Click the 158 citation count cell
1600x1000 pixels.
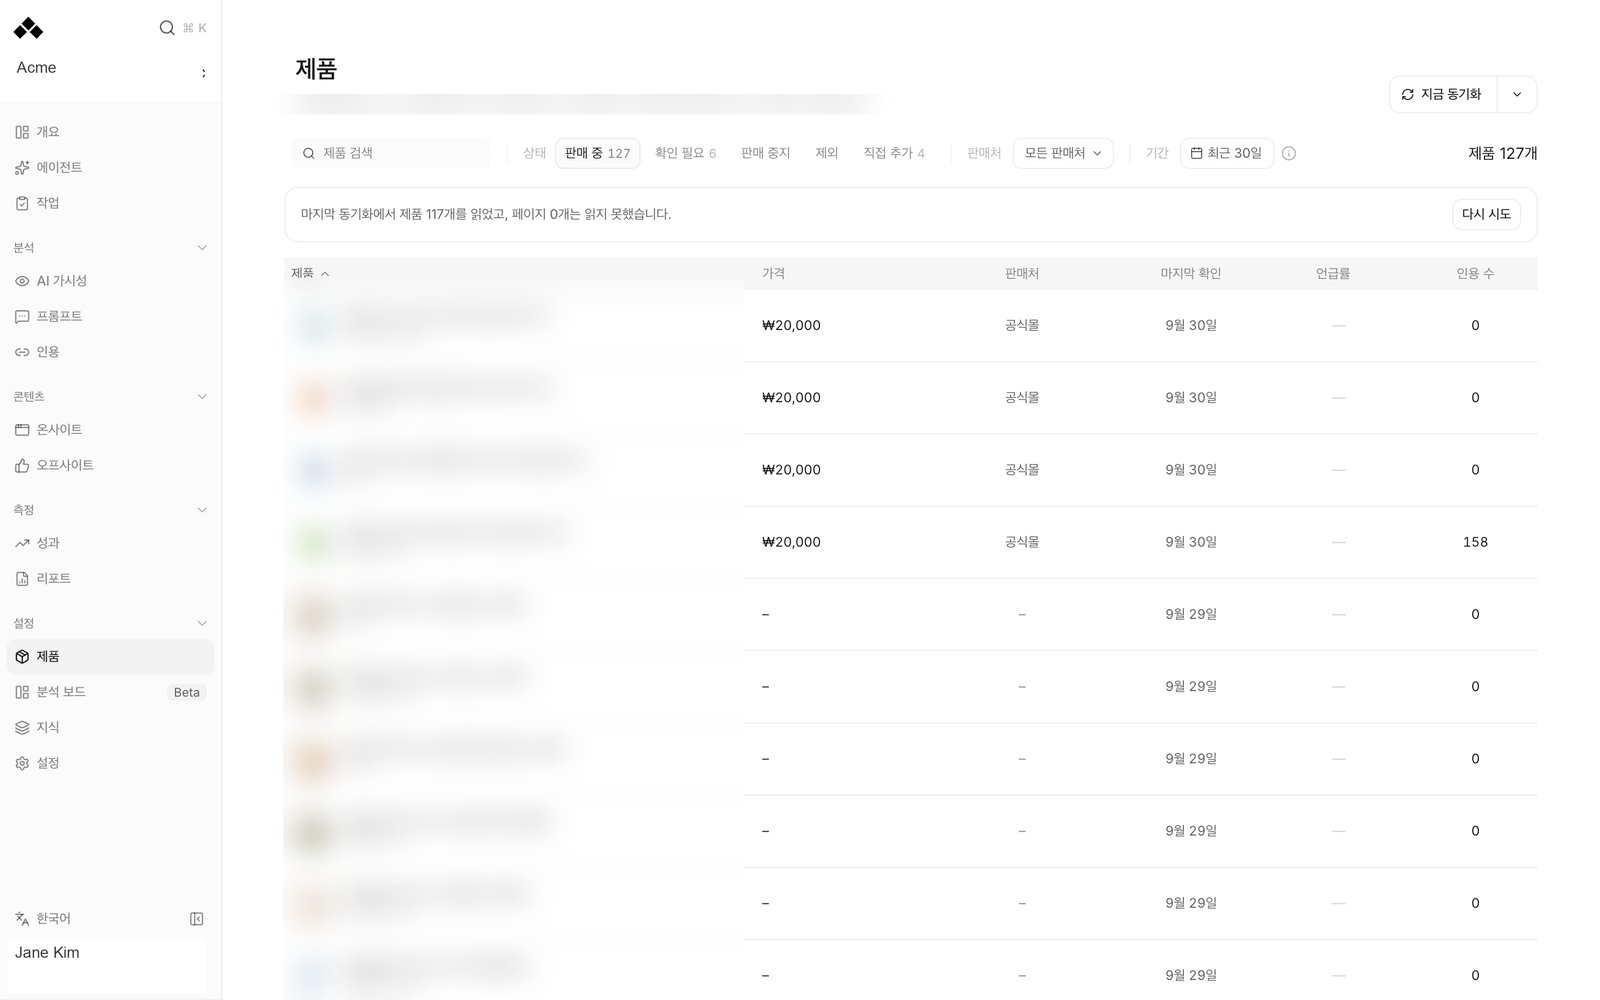1475,542
